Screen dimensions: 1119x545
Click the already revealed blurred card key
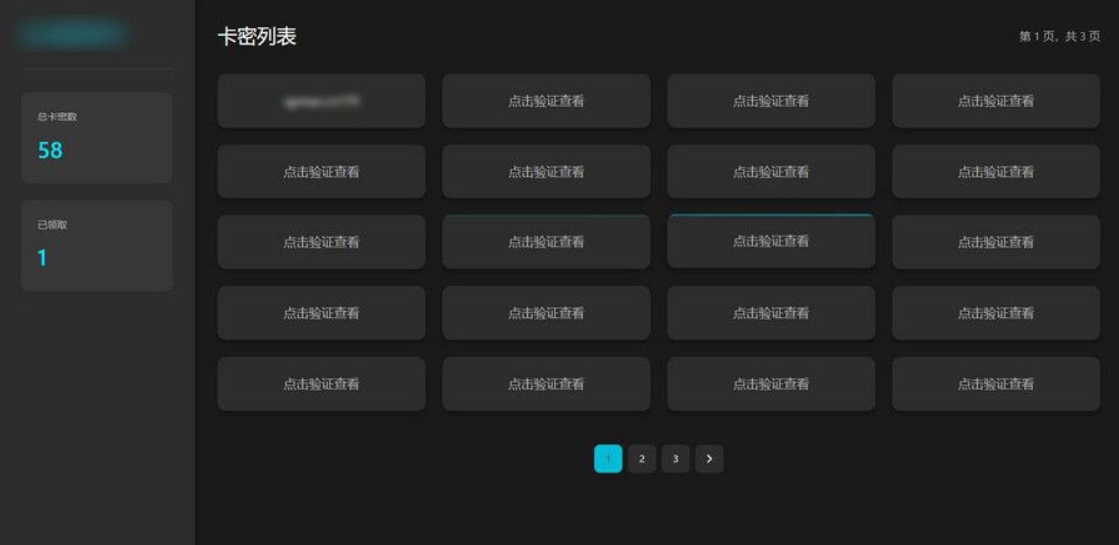point(321,101)
